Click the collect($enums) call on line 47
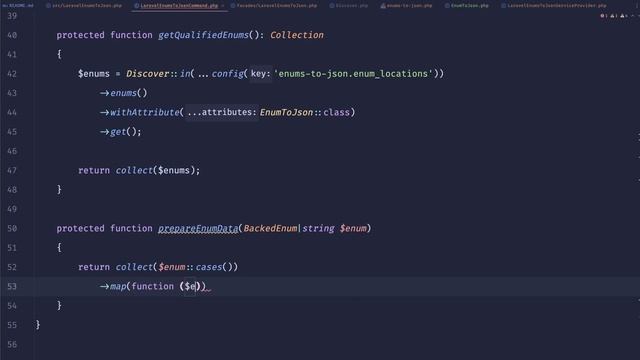The height and width of the screenshot is (360, 640). coord(156,171)
